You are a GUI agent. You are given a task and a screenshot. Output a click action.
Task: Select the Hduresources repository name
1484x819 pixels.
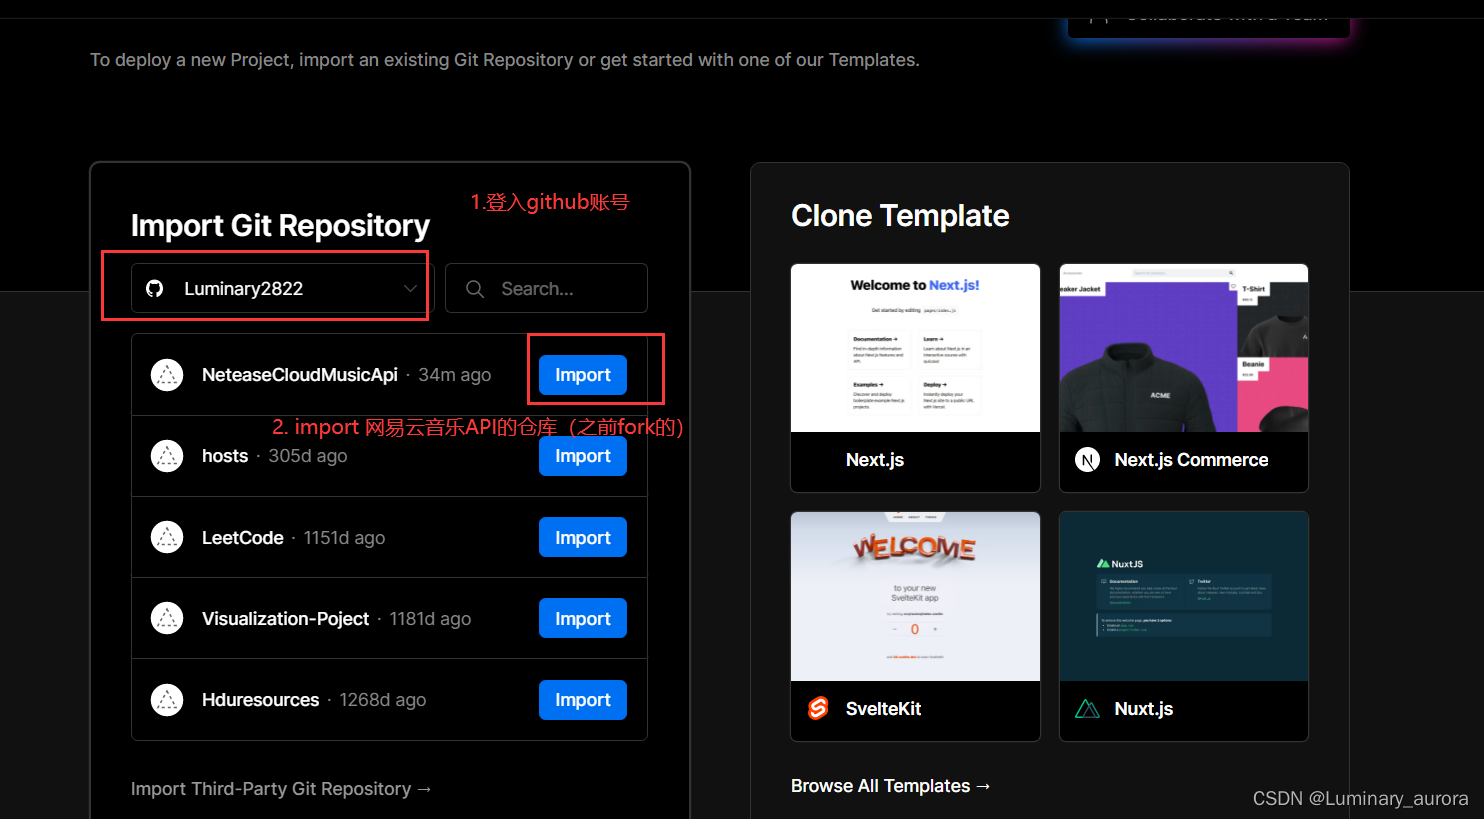[261, 700]
